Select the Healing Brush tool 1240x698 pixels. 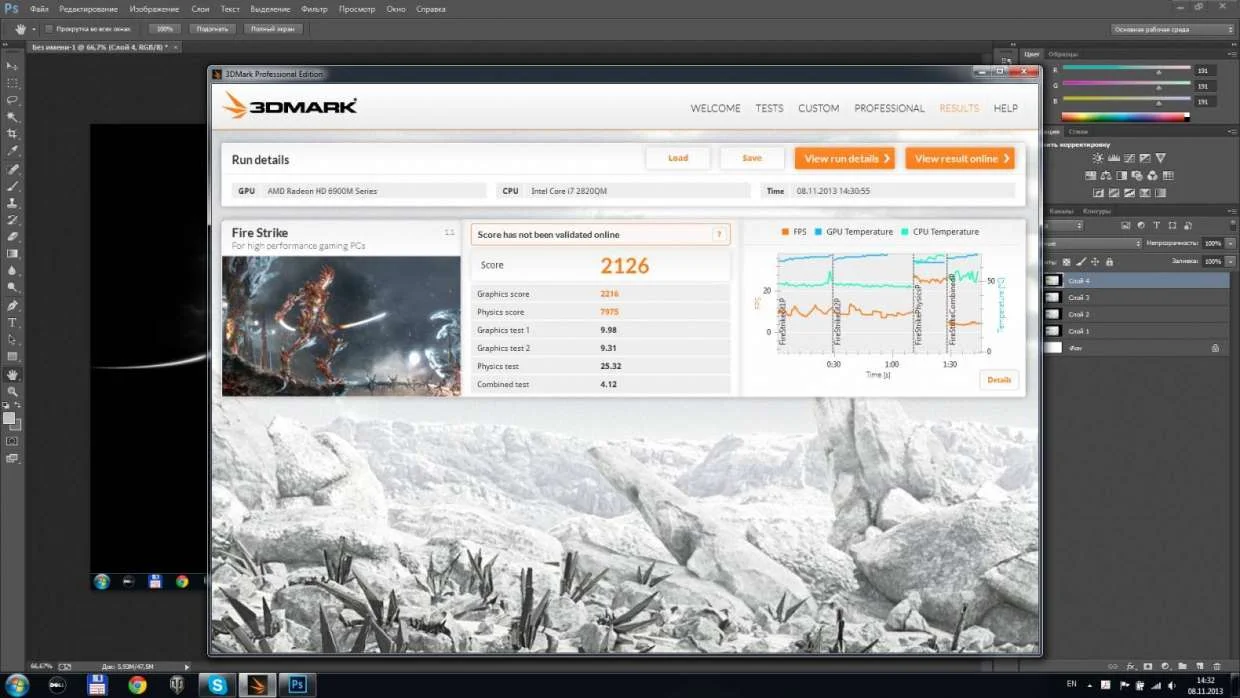(13, 169)
